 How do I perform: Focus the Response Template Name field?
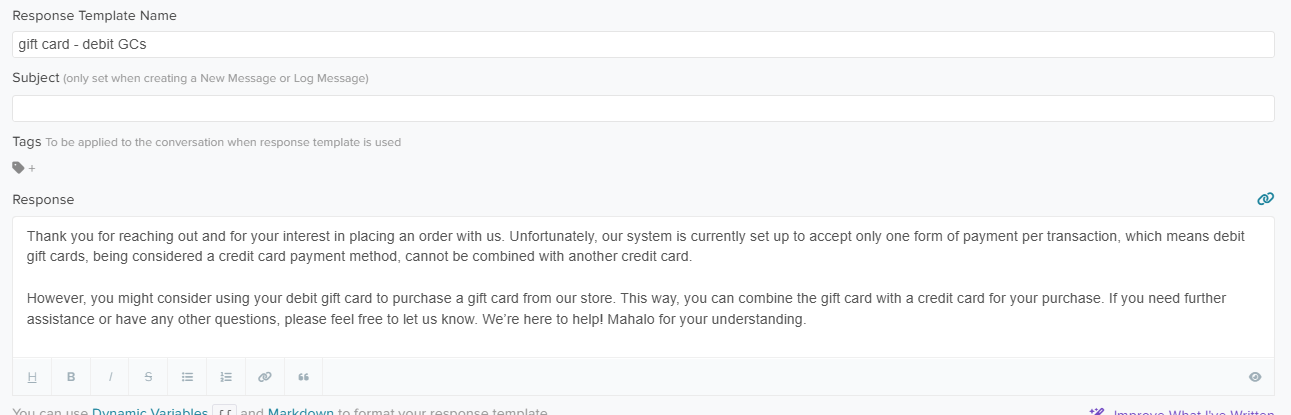(643, 44)
